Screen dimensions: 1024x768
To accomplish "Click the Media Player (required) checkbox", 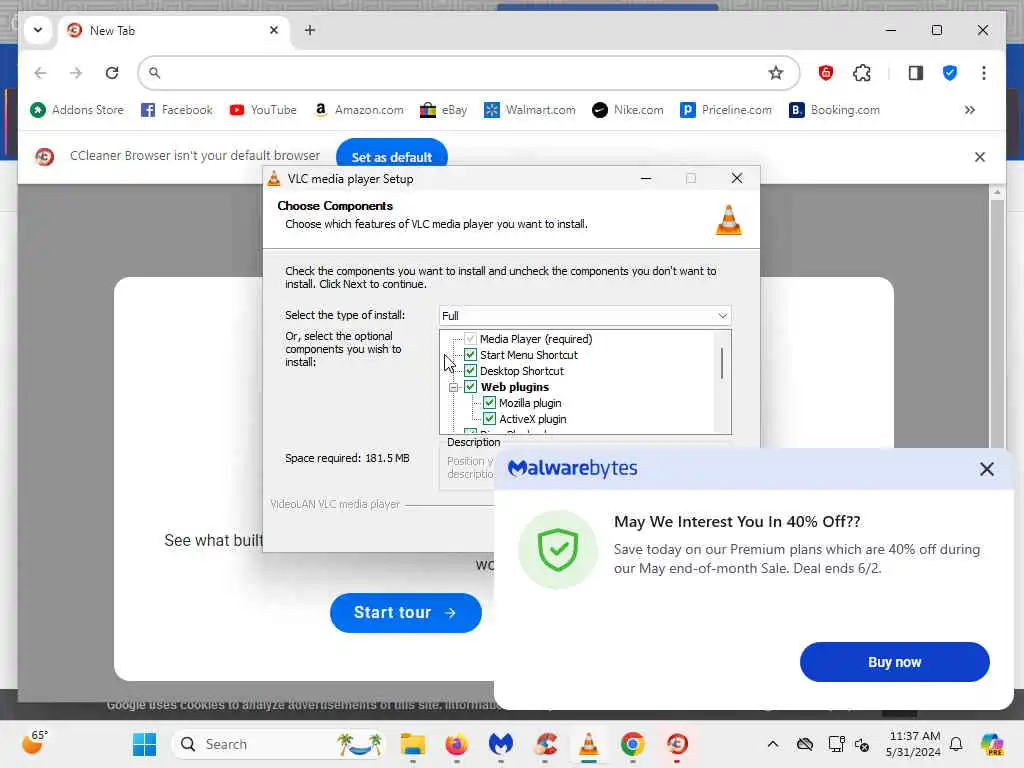I will pos(470,339).
